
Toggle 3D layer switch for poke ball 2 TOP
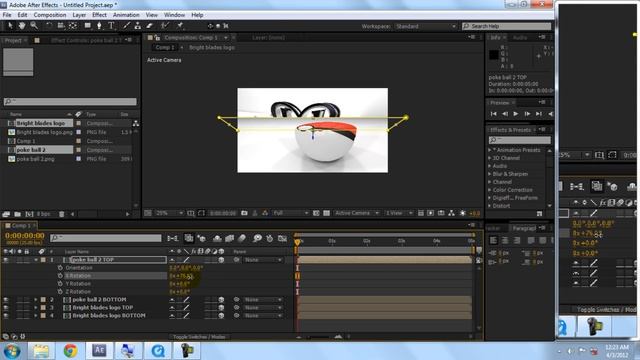click(221, 260)
